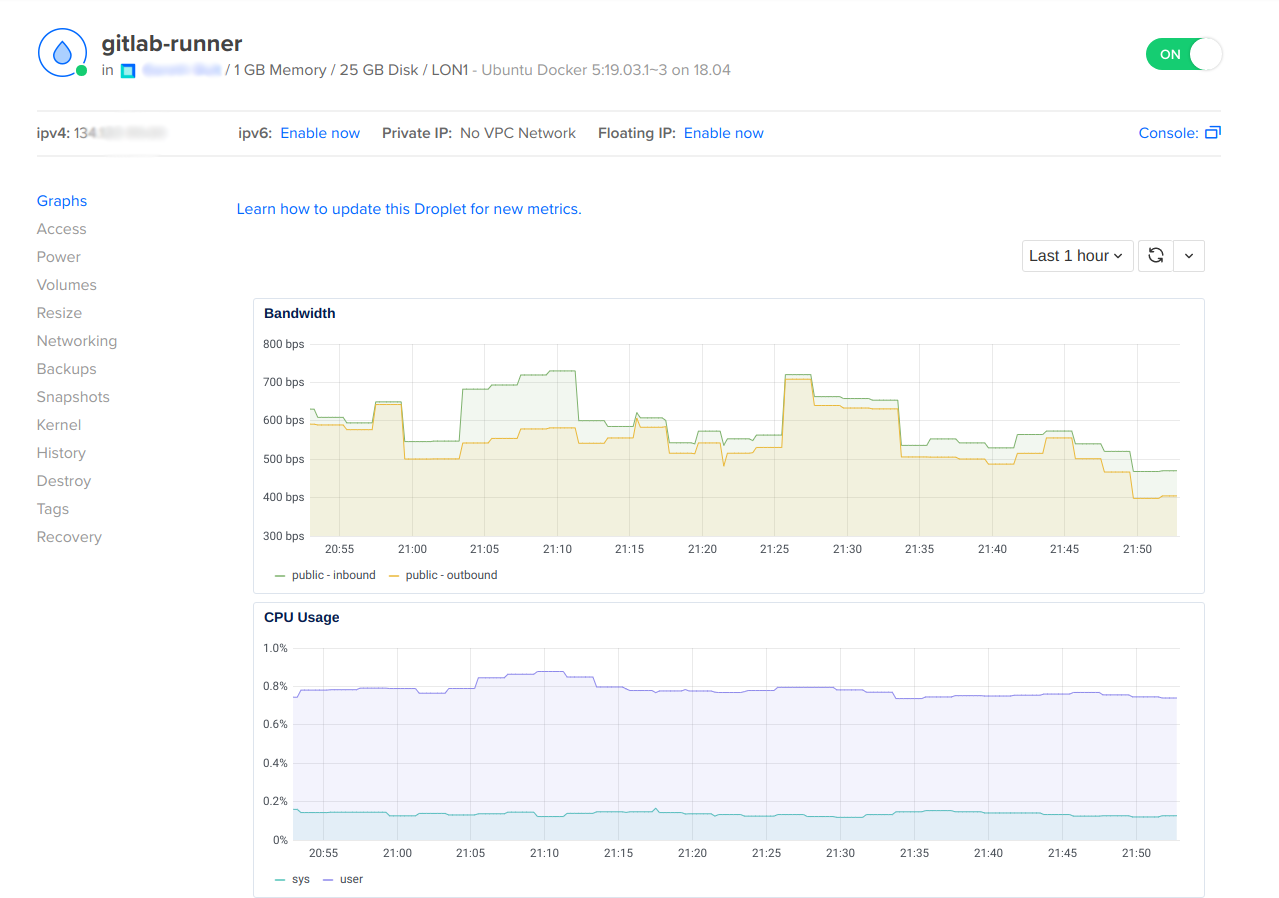Toggle the droplet ON power switch
Viewport: 1279px width, 898px height.
[x=1184, y=54]
